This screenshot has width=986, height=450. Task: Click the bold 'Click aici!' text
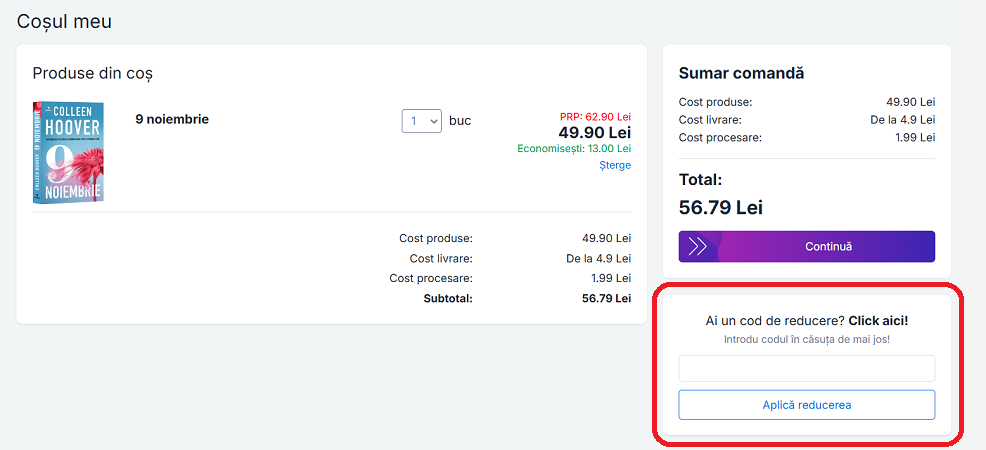coord(878,321)
